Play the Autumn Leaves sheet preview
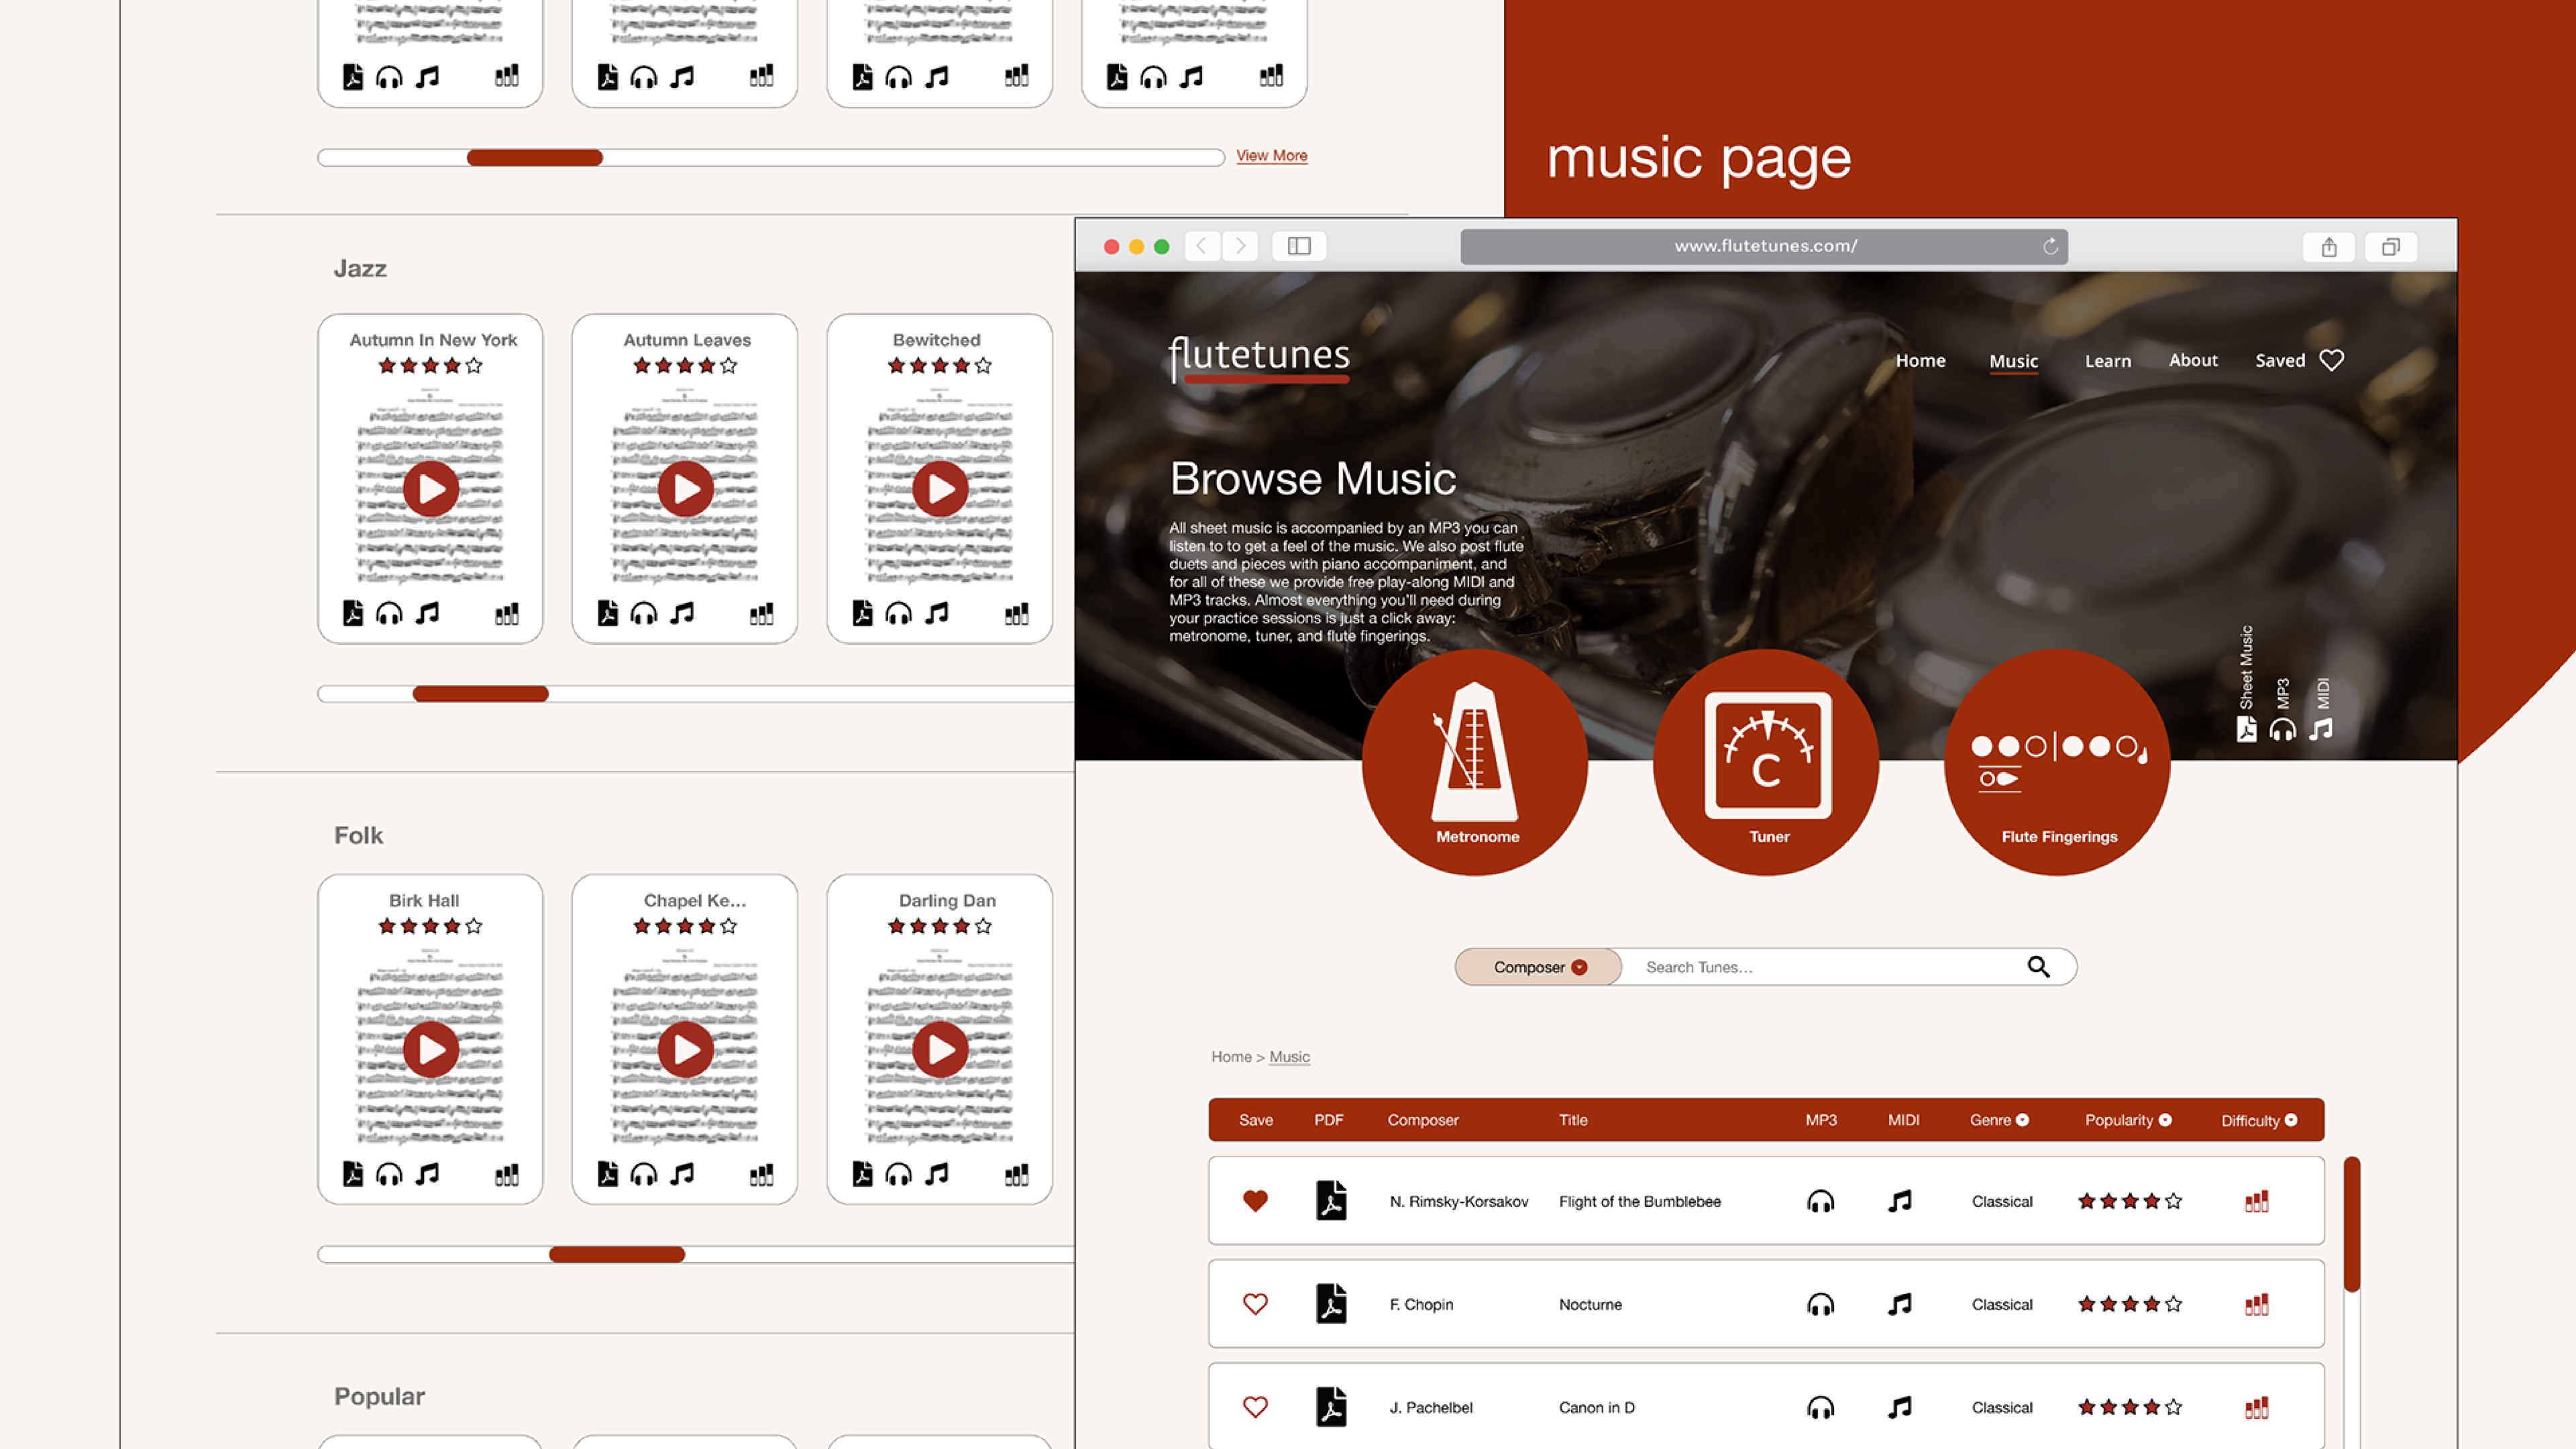 [685, 489]
